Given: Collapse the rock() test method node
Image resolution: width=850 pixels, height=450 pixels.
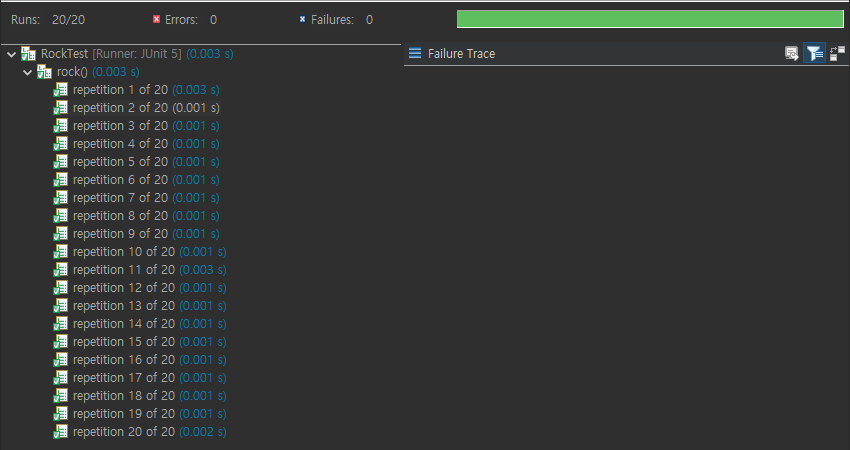Looking at the screenshot, I should coord(28,72).
